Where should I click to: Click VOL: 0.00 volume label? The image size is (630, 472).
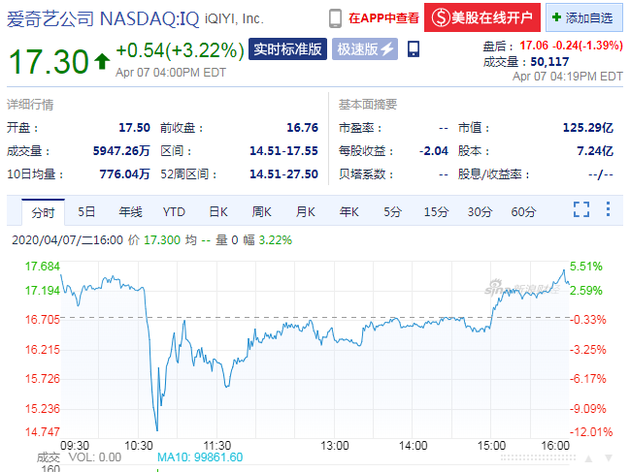coord(95,457)
